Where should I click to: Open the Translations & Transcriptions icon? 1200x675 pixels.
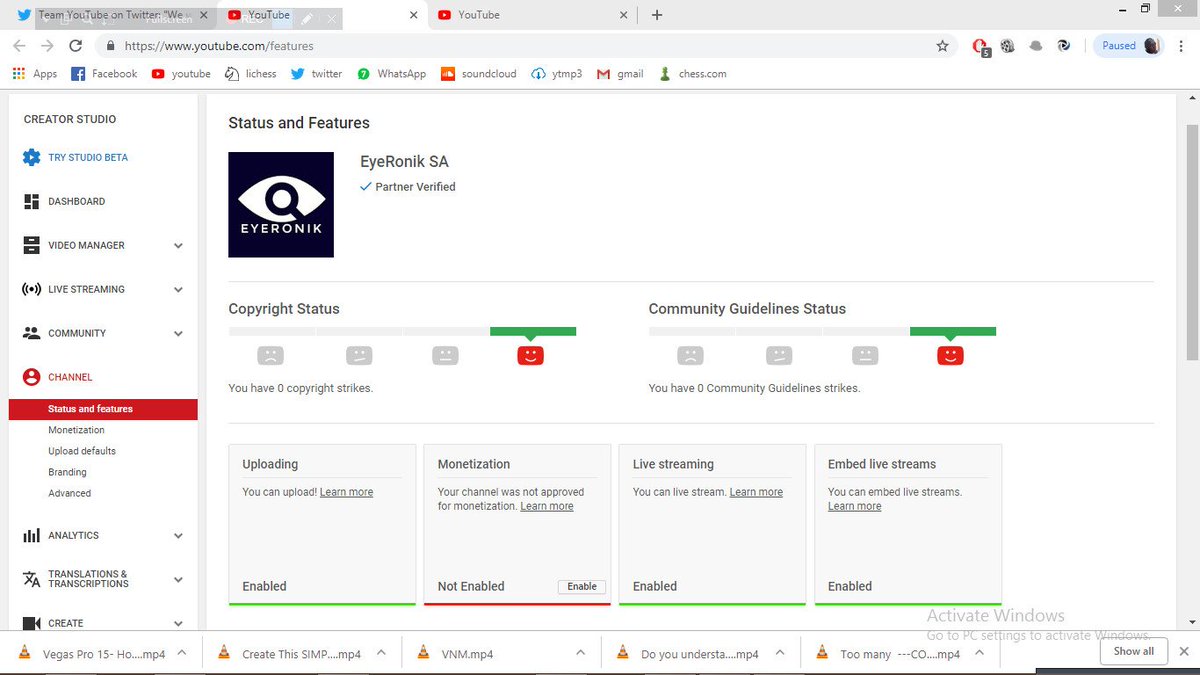[31, 579]
